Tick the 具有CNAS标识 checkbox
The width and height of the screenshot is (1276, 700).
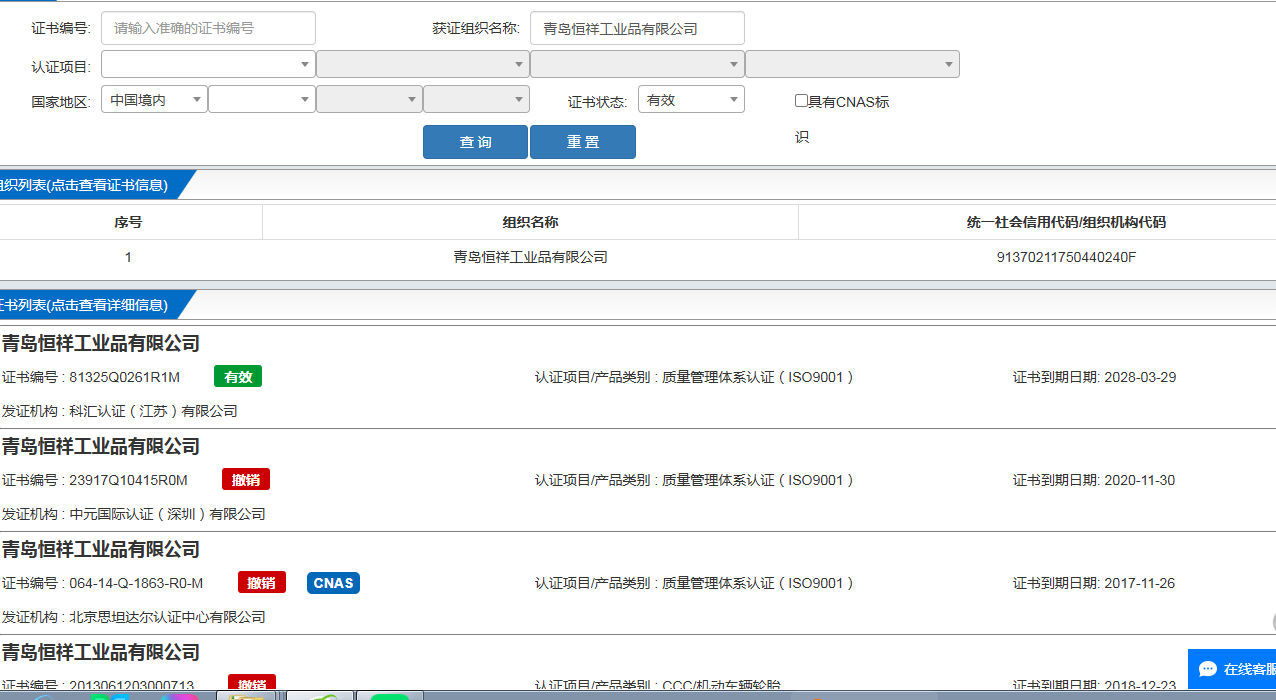(801, 100)
